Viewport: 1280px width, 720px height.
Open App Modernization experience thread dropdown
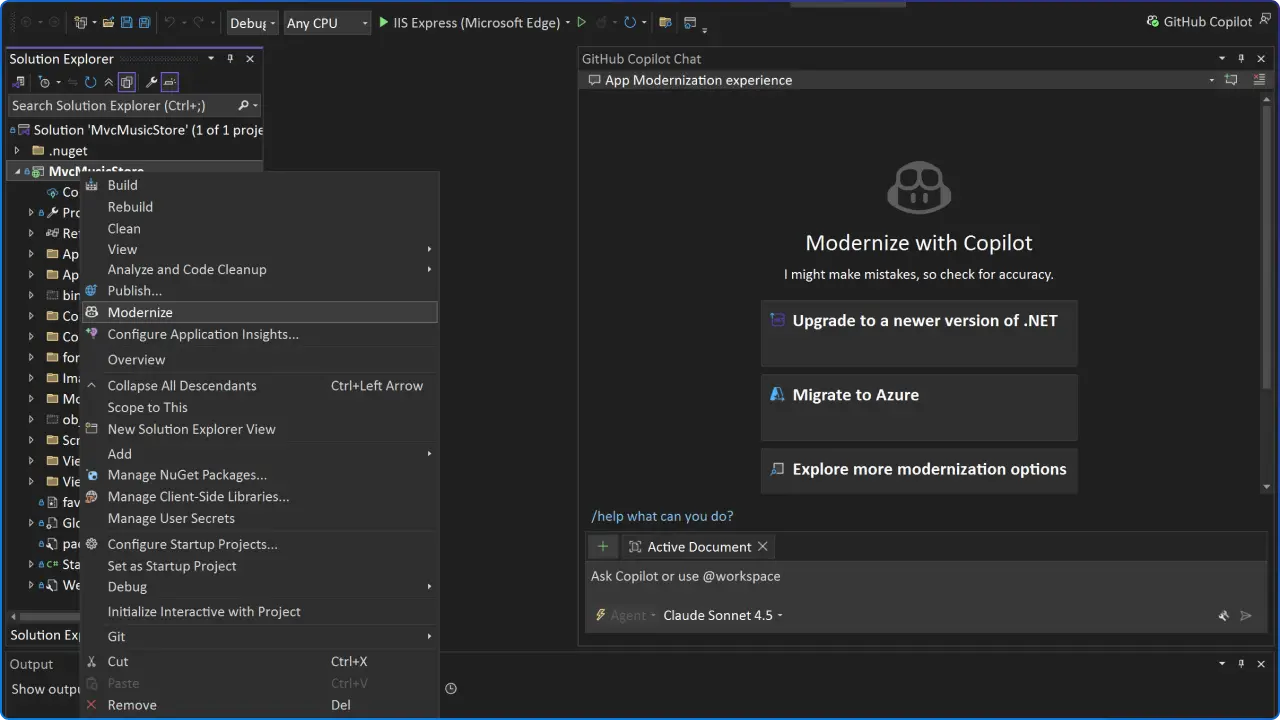click(x=1212, y=80)
